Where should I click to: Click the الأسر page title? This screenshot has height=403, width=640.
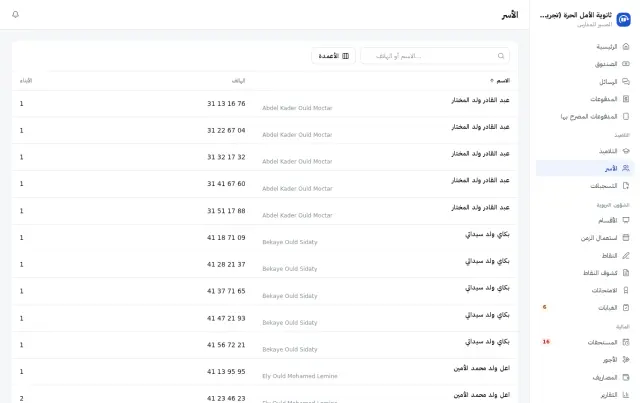(x=510, y=15)
